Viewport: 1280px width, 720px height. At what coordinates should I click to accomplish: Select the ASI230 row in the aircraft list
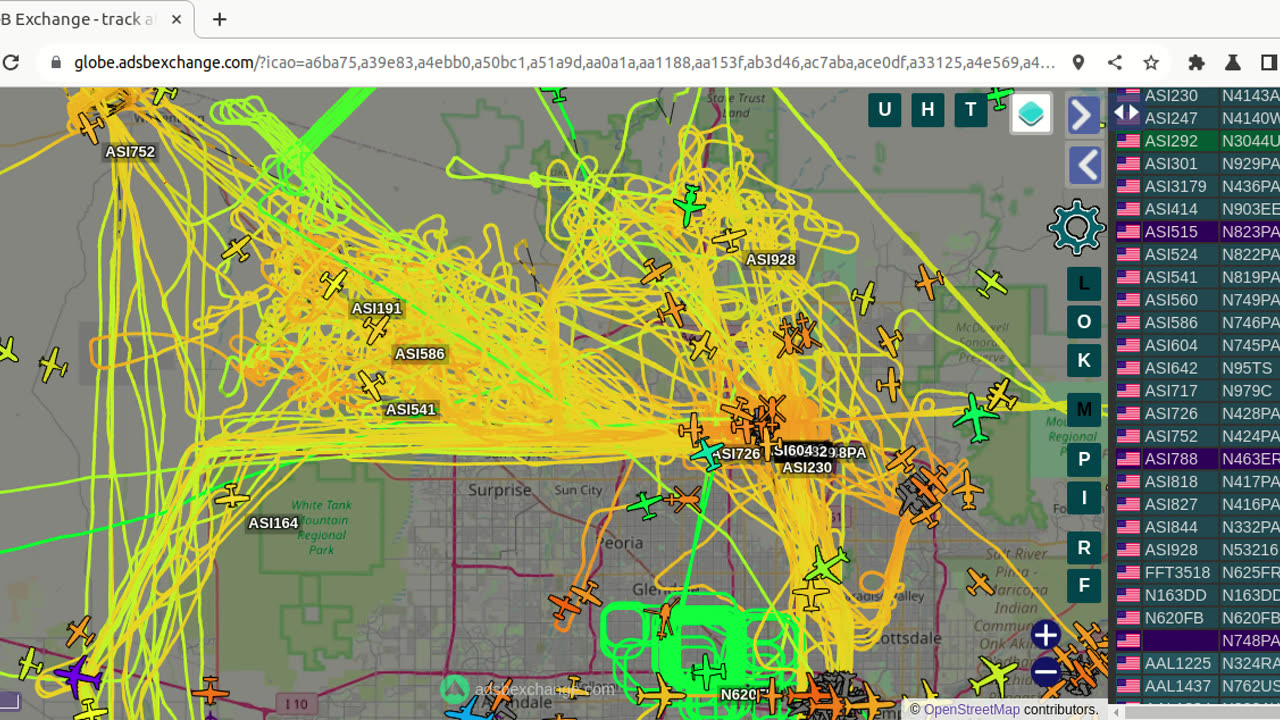[x=1196, y=96]
